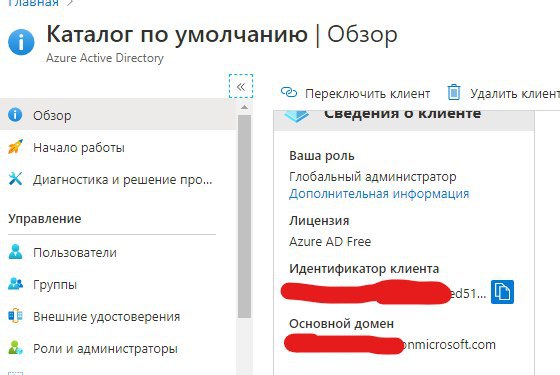Viewport: 560px width, 375px height.
Task: Click the user icon beside Пользователи
Action: [x=15, y=251]
